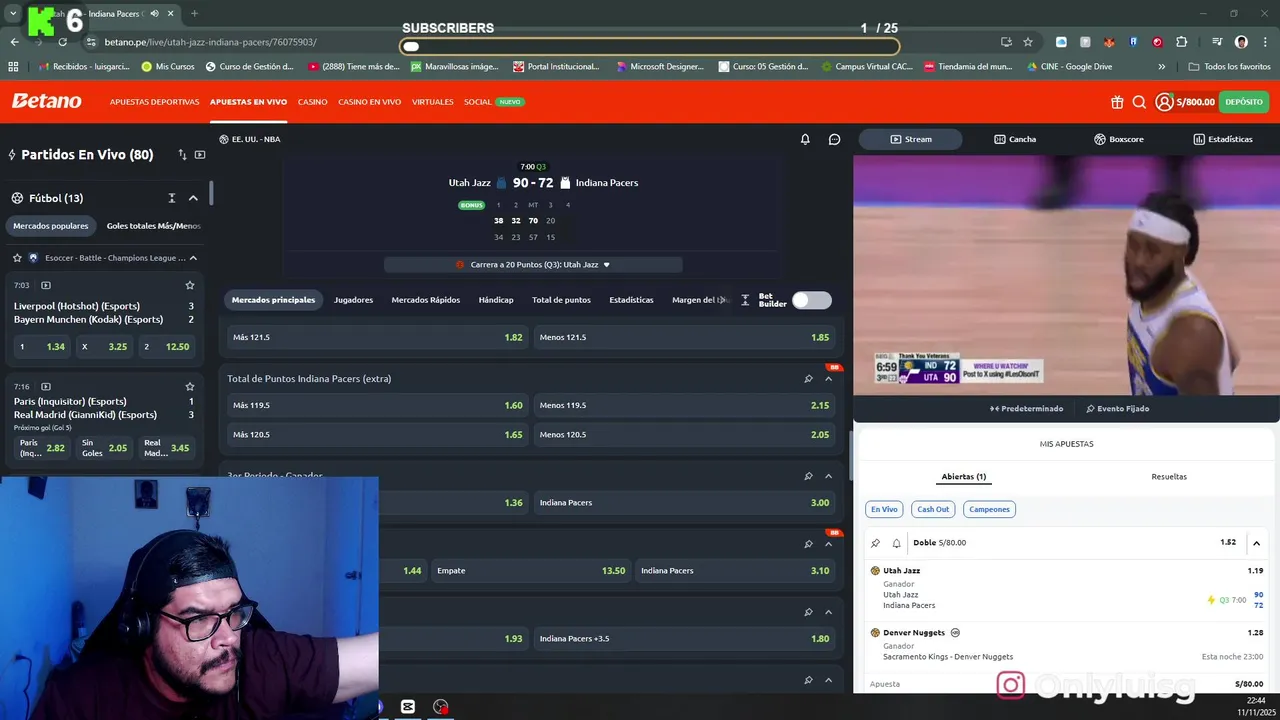Bet on Menos 120.5 at 2.05

684,434
